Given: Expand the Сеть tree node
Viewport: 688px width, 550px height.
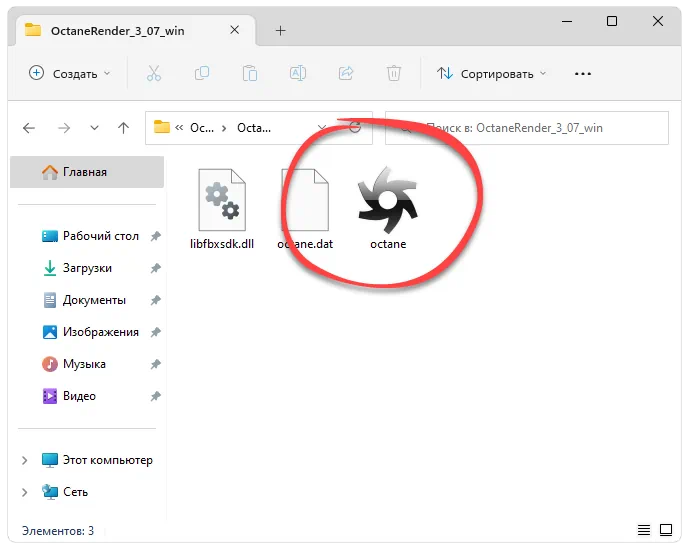Looking at the screenshot, I should [25, 492].
